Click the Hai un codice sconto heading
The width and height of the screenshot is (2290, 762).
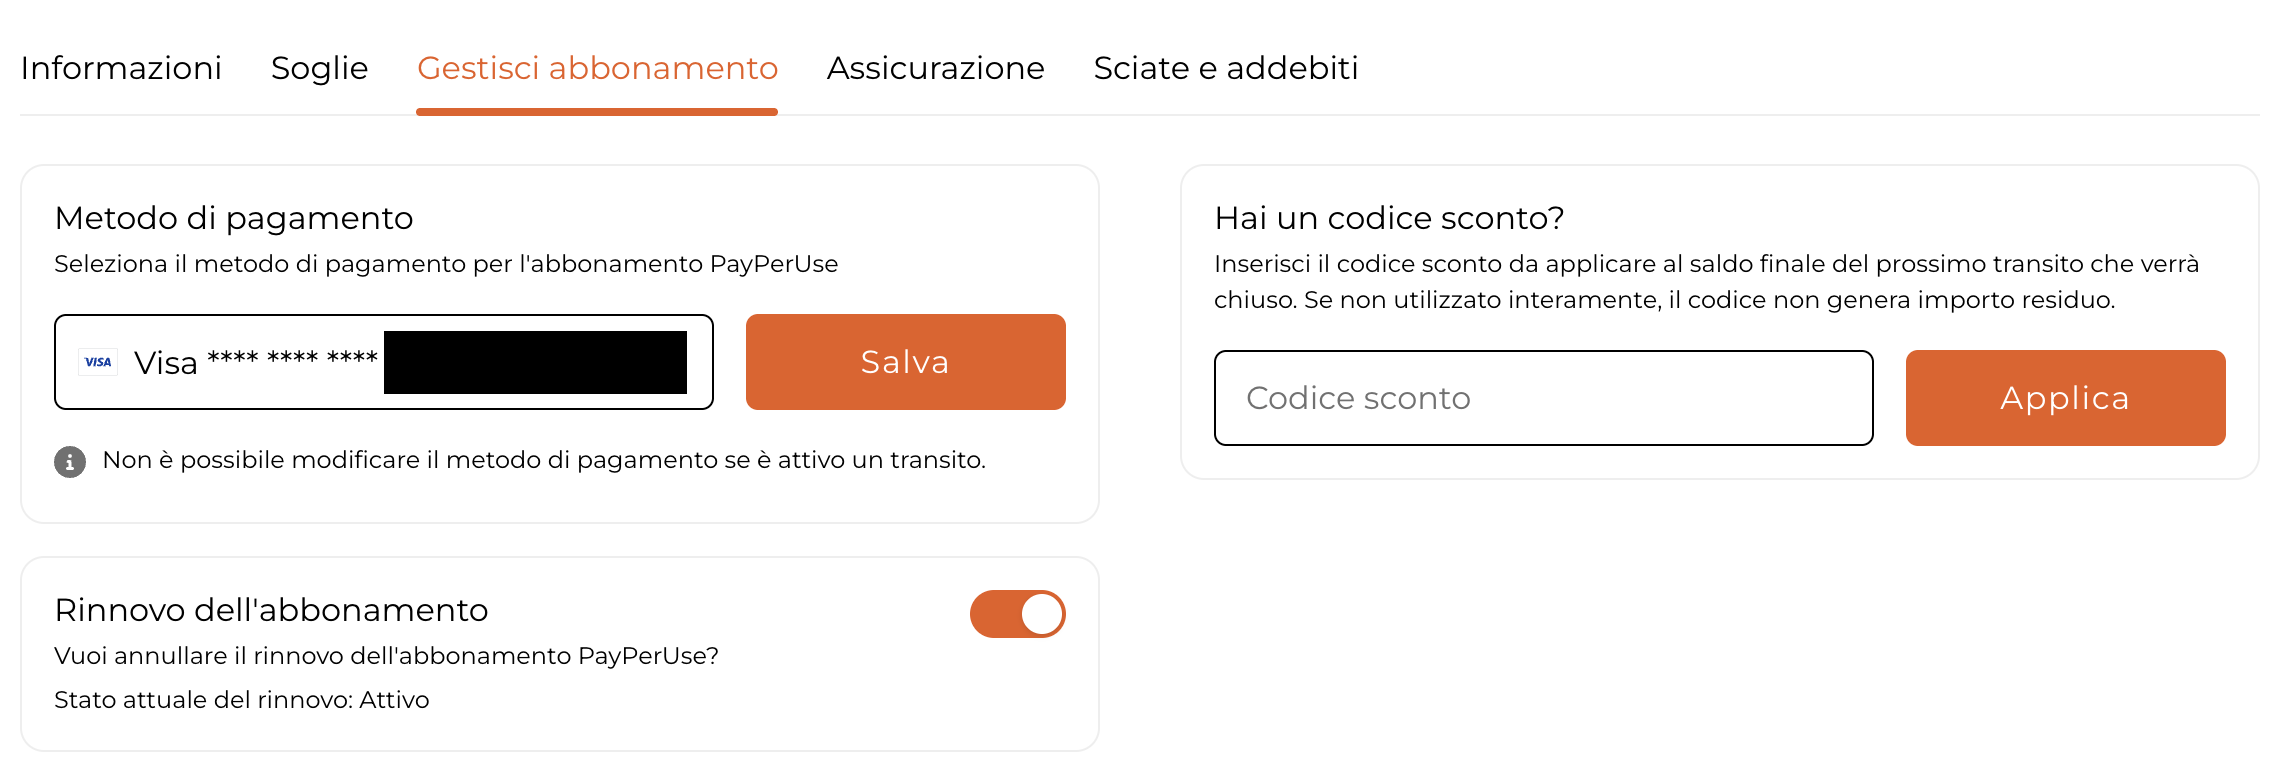pos(1389,218)
